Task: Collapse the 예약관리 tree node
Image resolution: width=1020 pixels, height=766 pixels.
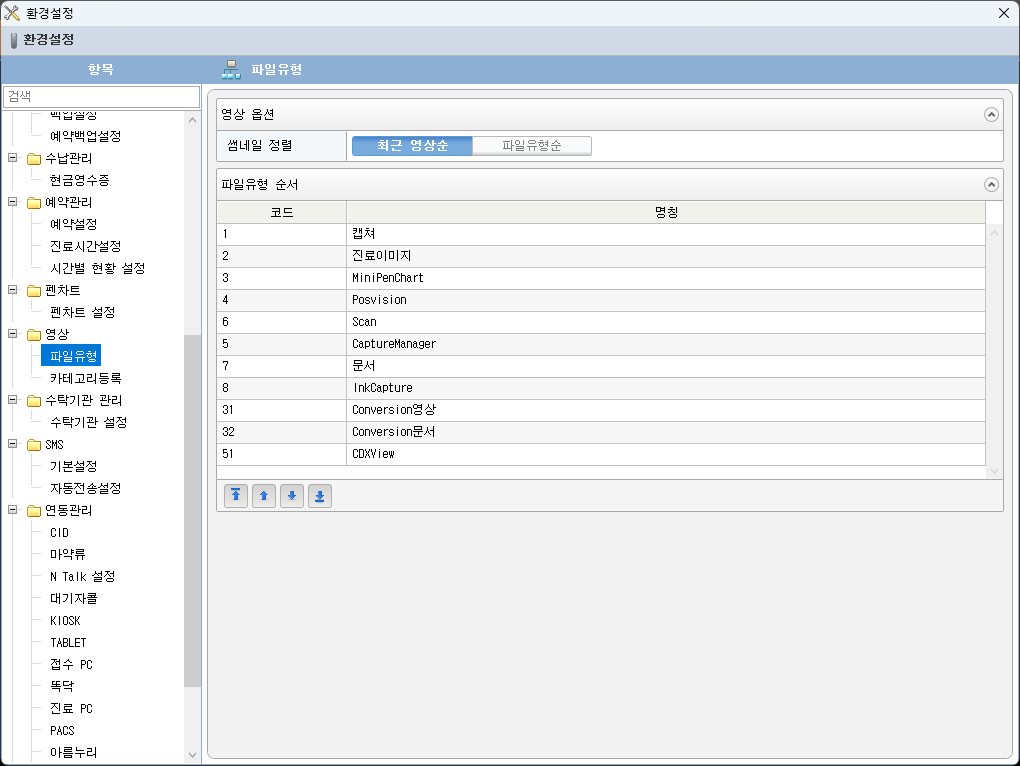Action: [x=13, y=202]
